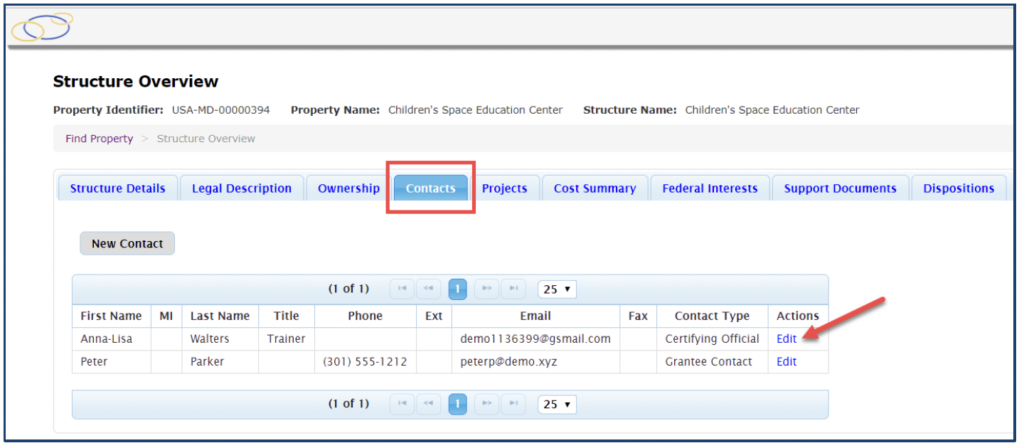Screen dimensions: 1024x448
Task: Follow the Find Property breadcrumb link
Action: click(99, 139)
